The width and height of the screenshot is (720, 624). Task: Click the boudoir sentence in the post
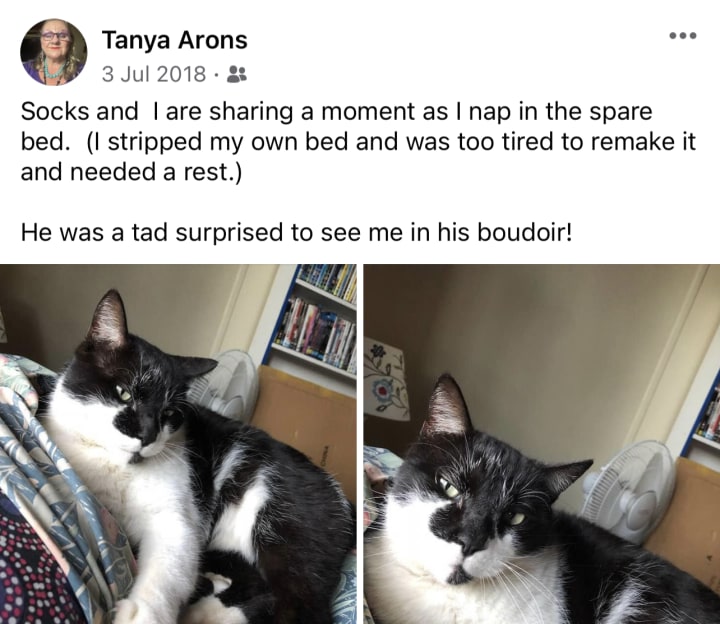tap(297, 232)
